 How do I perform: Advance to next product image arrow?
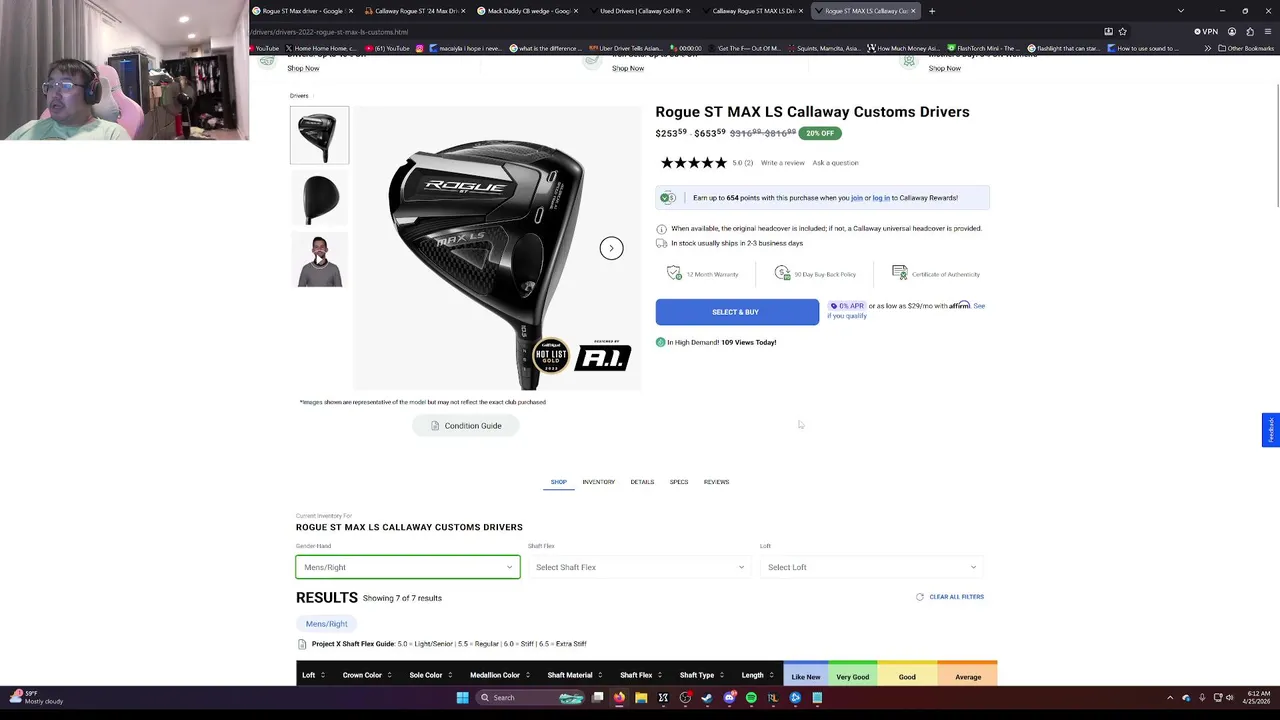(x=611, y=248)
